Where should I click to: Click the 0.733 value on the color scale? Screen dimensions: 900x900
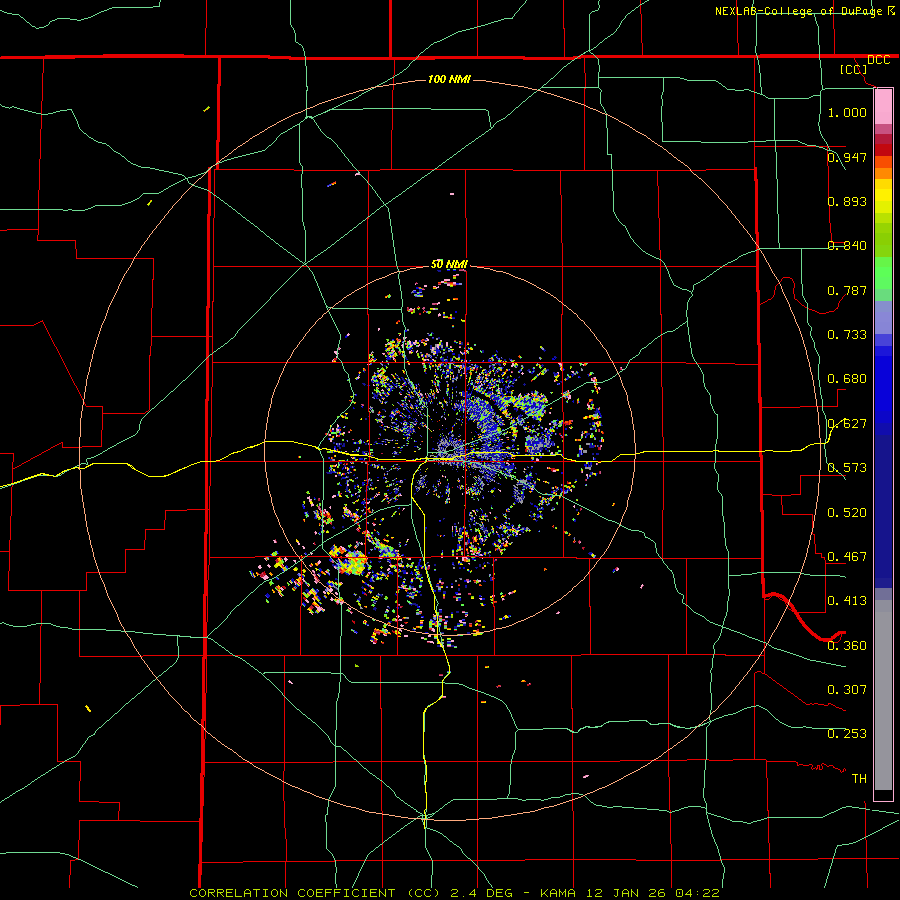coord(847,335)
